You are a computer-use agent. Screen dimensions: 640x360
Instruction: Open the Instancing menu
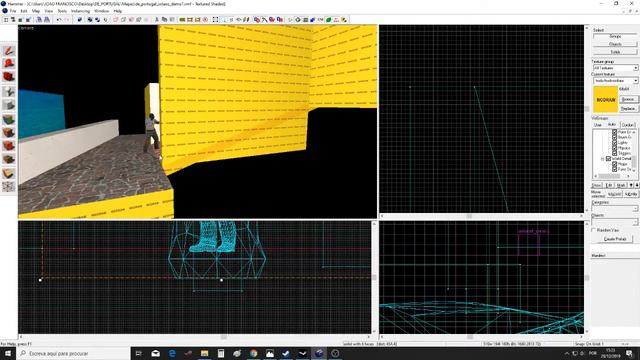80,11
